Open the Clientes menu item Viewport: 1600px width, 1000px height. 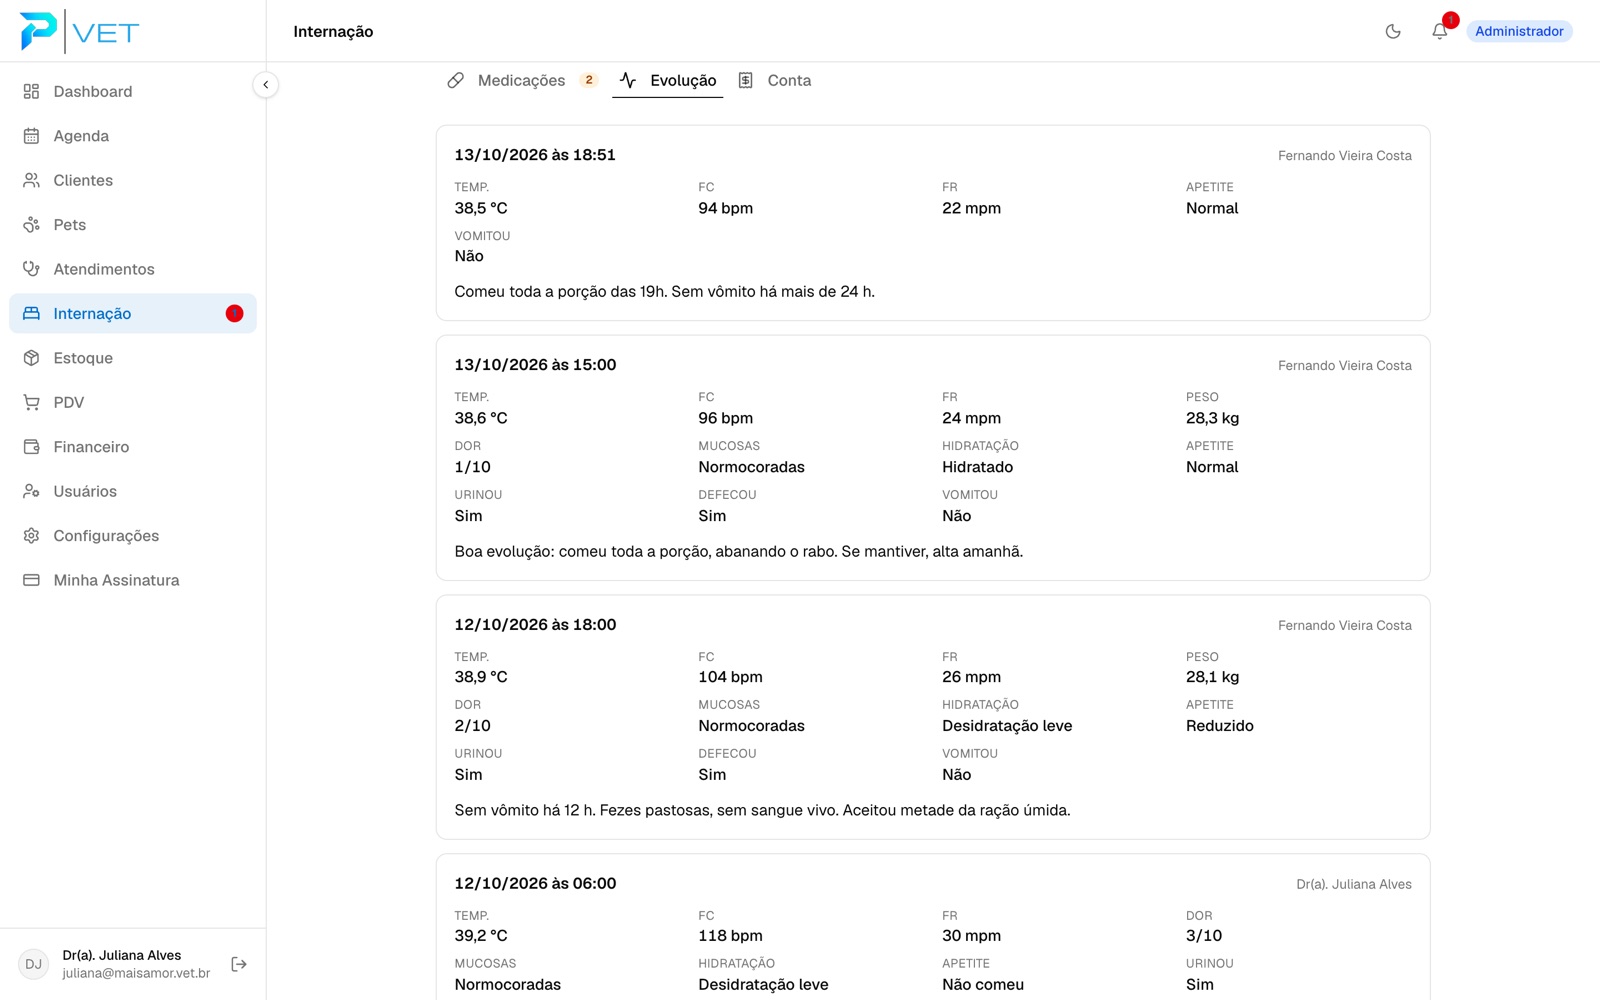[133, 180]
